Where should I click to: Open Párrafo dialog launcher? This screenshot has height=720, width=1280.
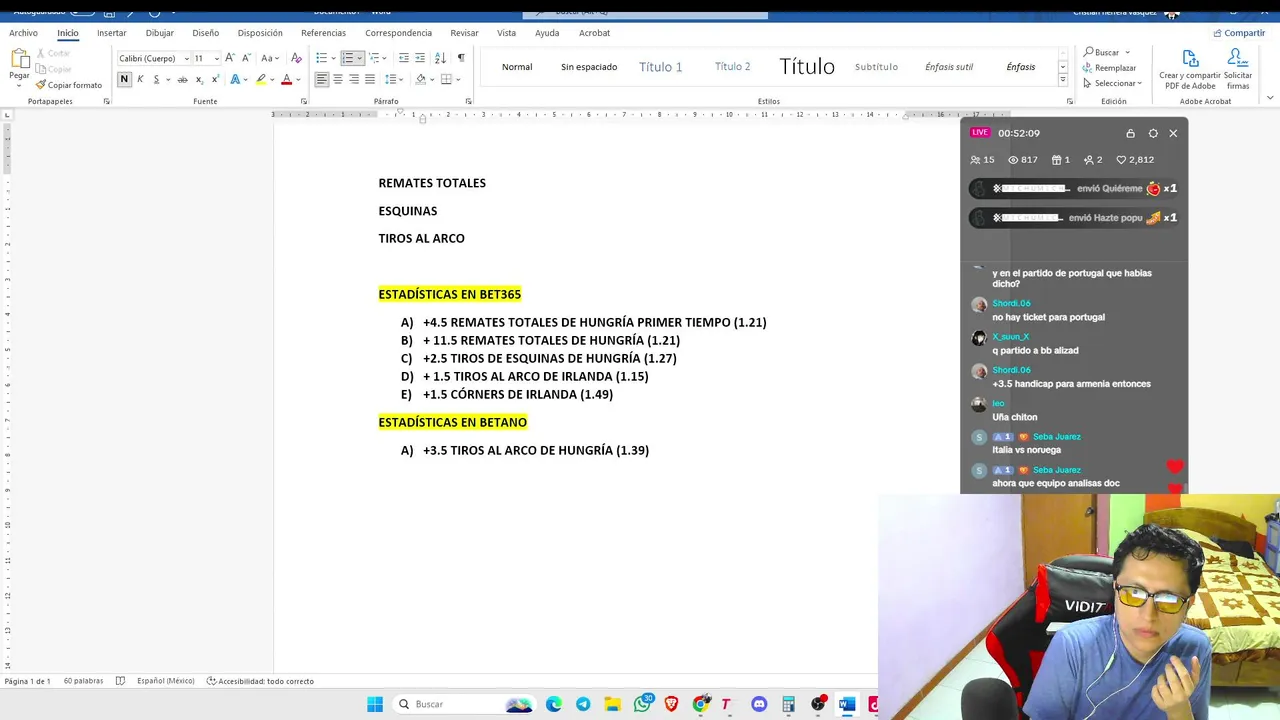click(x=469, y=101)
